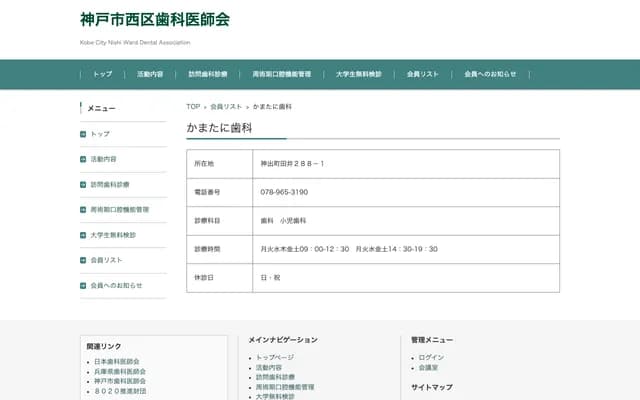The height and width of the screenshot is (400, 640).
Task: Select 大学生無料検診 in the top navigation bar
Action: 358,74
